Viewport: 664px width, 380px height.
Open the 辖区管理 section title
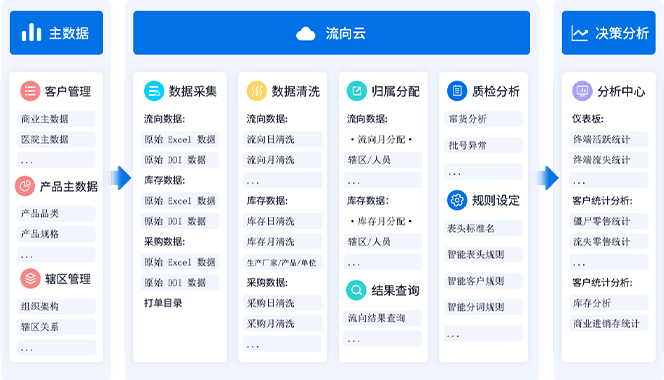(x=68, y=279)
